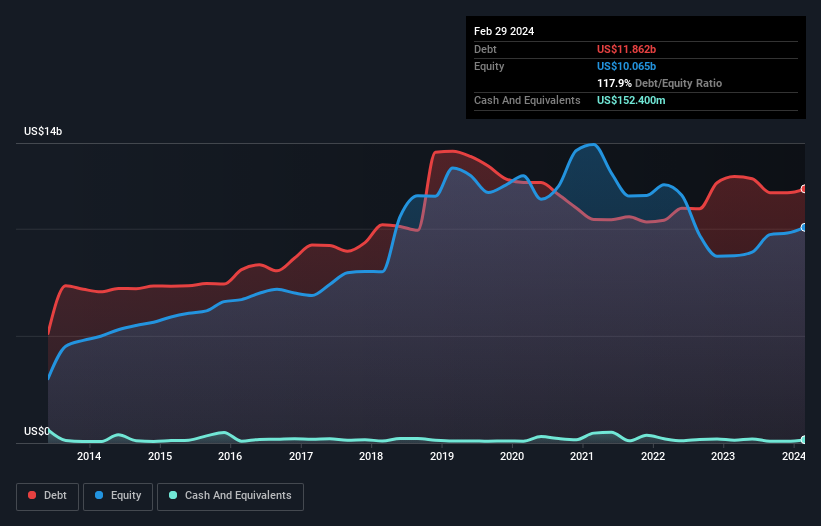The height and width of the screenshot is (526, 821).
Task: Click the 2016 x-axis label
Action: (230, 456)
